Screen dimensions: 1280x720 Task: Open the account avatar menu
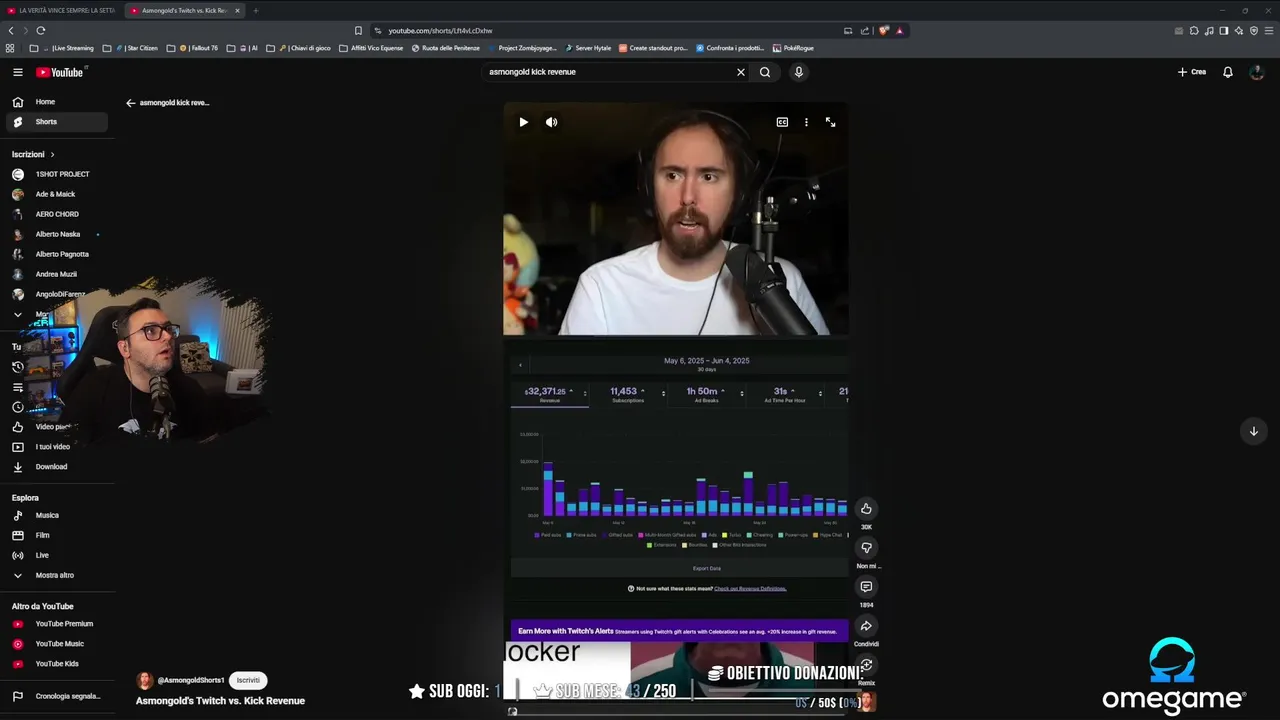coord(1257,72)
